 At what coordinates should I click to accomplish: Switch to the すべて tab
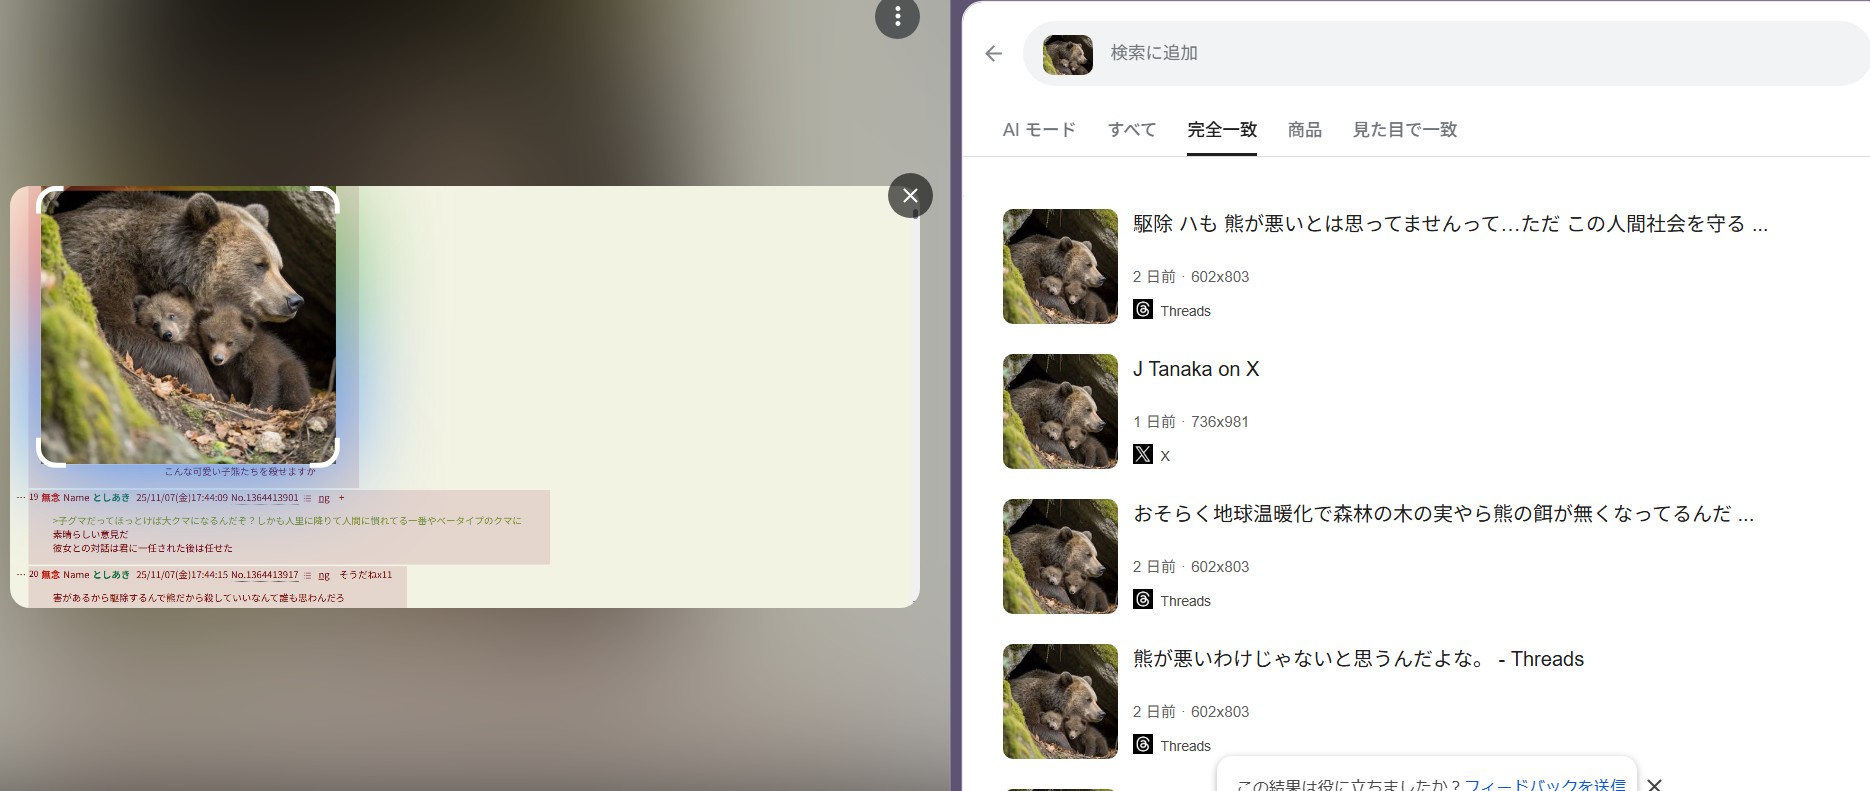click(x=1132, y=130)
